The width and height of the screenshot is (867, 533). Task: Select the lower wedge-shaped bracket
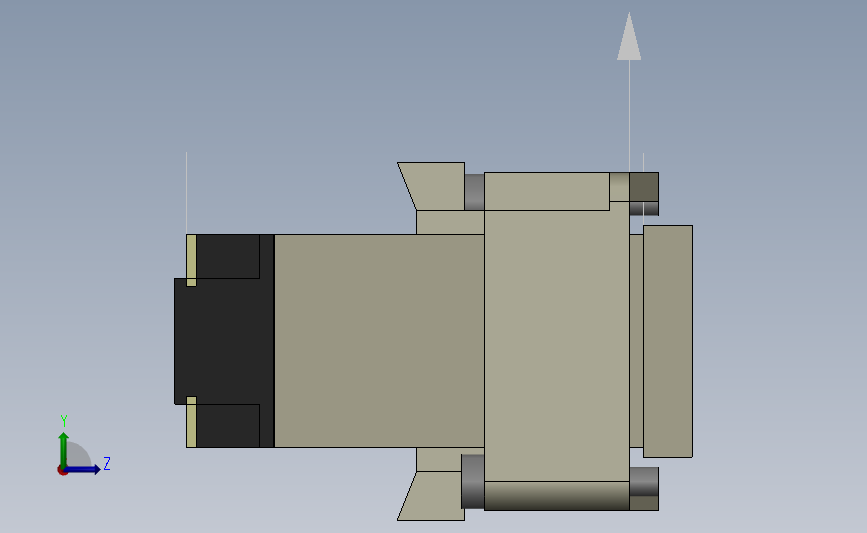(434, 496)
